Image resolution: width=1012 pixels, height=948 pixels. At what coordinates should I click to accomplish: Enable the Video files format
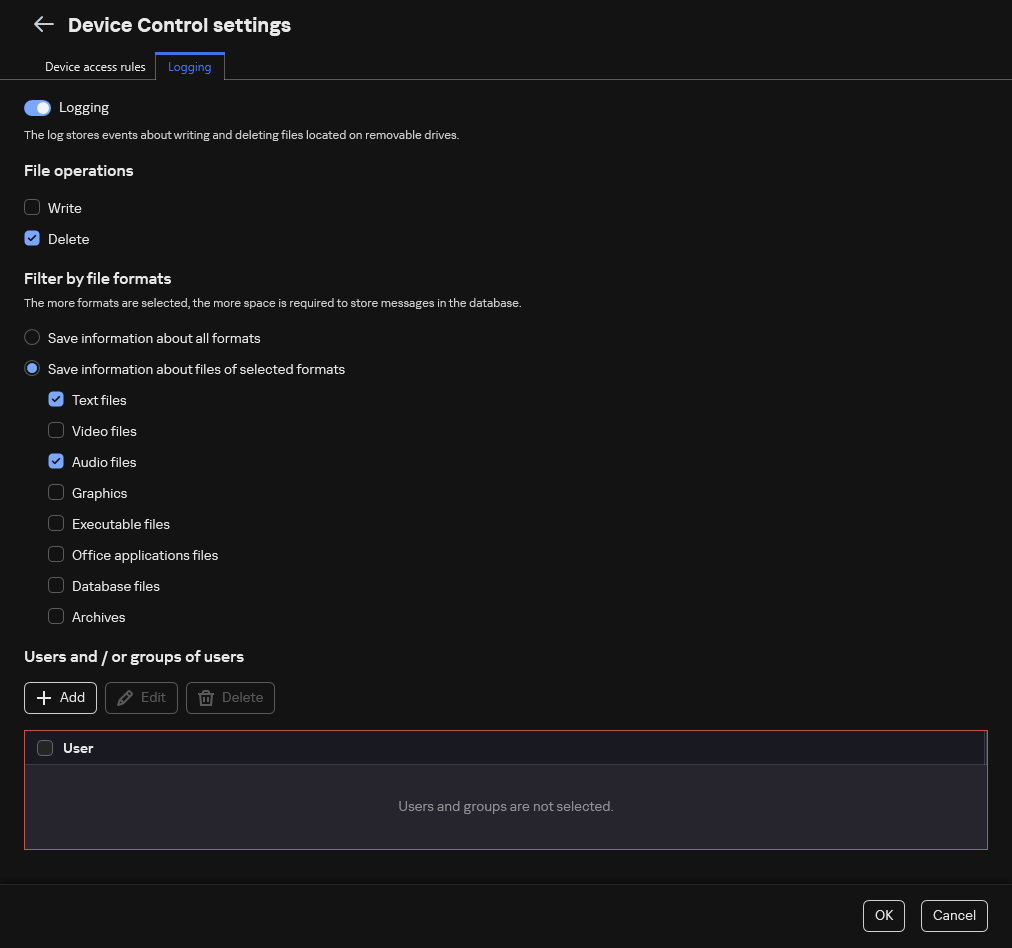click(x=56, y=430)
